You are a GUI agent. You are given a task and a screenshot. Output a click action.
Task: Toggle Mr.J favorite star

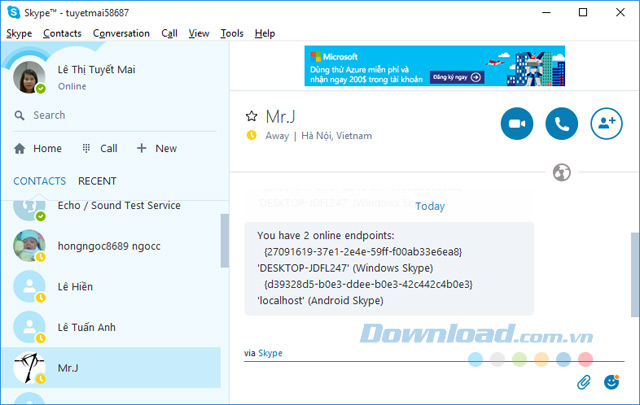coord(252,116)
